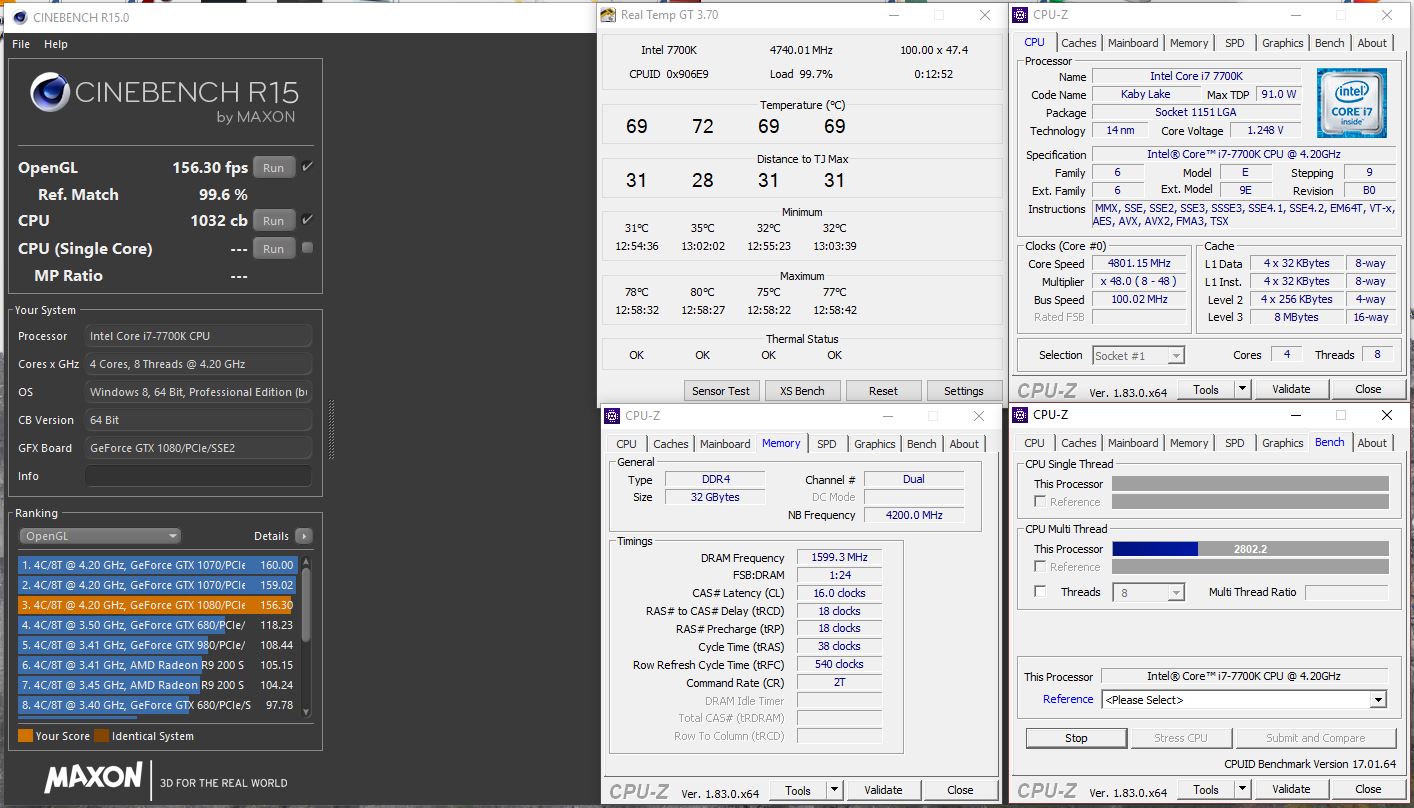This screenshot has width=1414, height=808.
Task: Open Settings in Real Temp
Action: [x=963, y=391]
